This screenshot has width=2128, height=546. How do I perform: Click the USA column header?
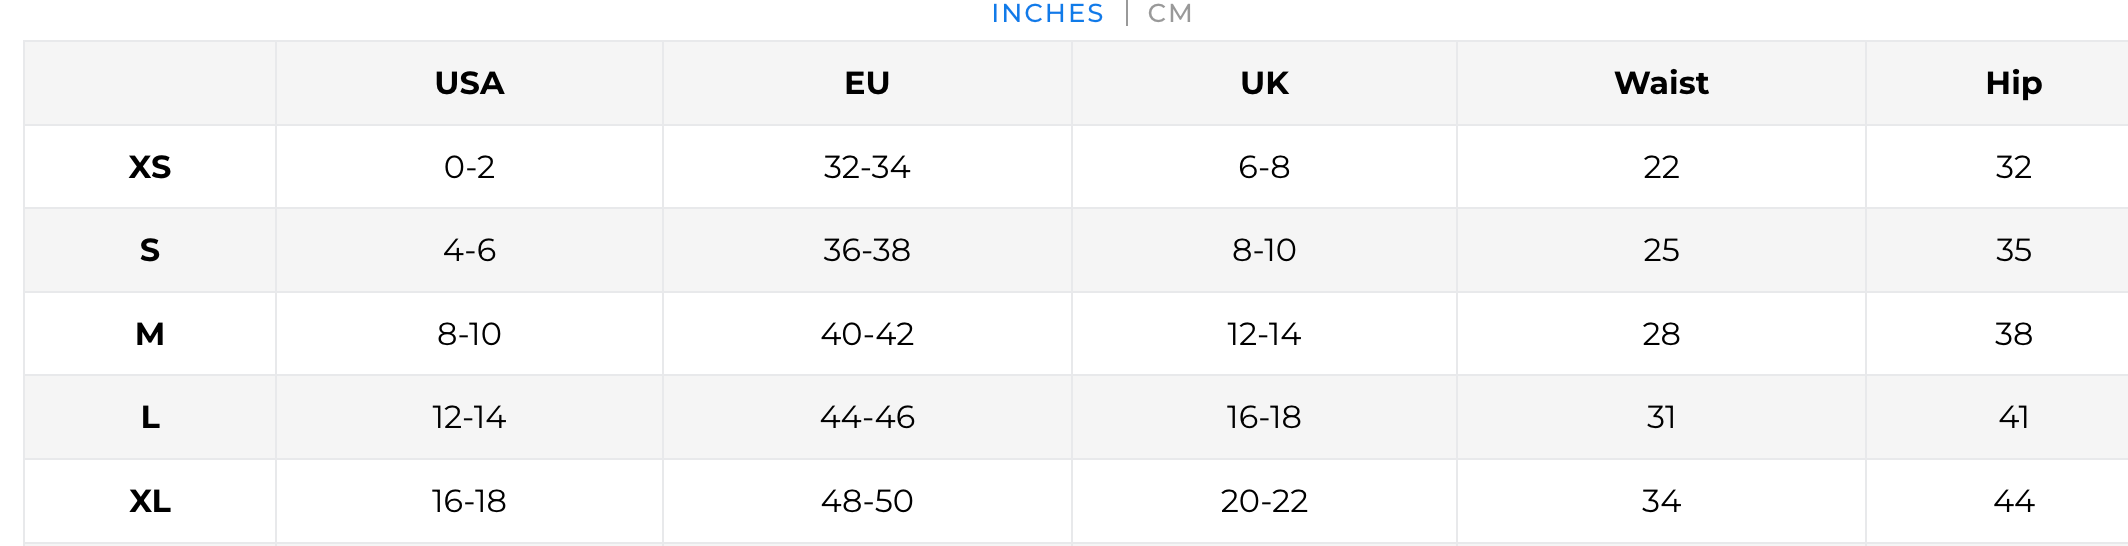(469, 83)
